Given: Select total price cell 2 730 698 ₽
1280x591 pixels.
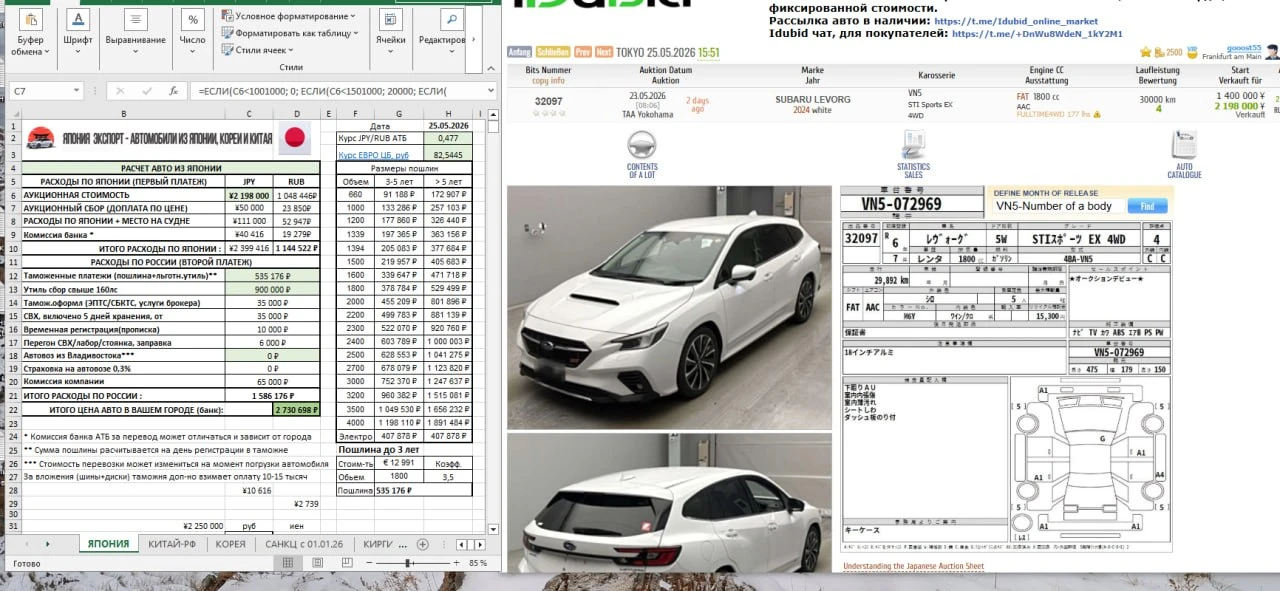Looking at the screenshot, I should tap(295, 410).
